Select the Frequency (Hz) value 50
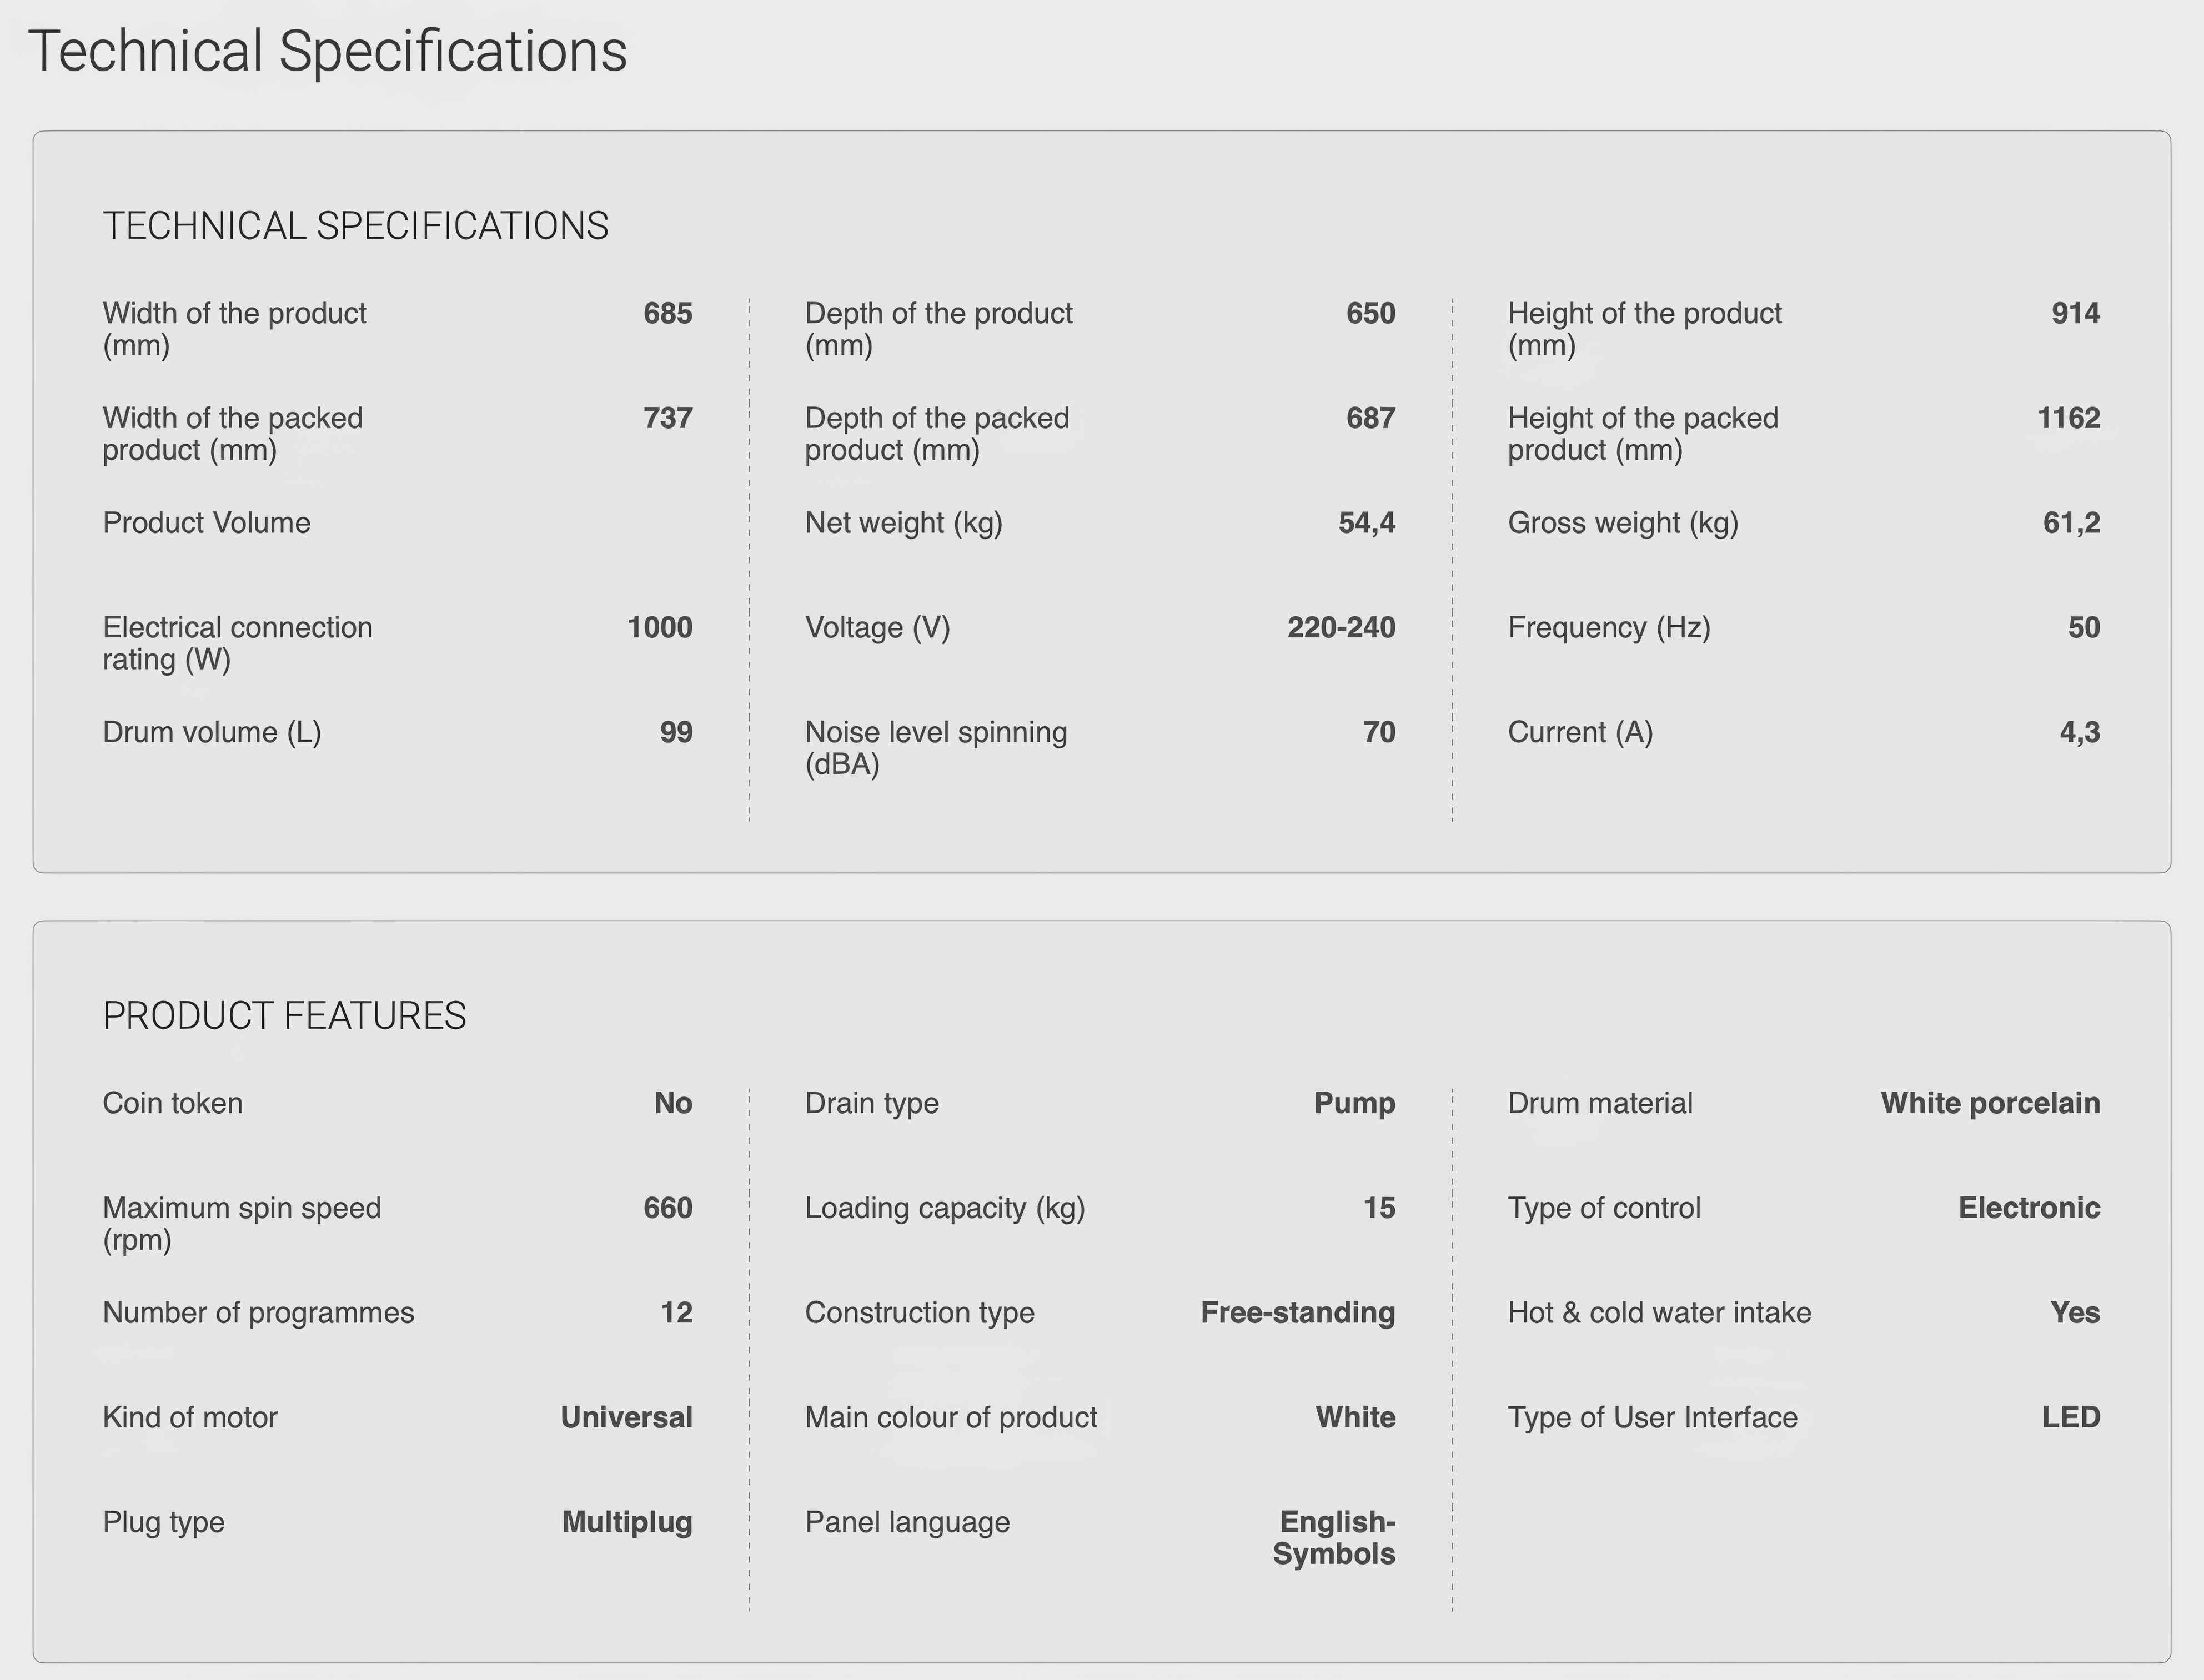 [x=2084, y=627]
